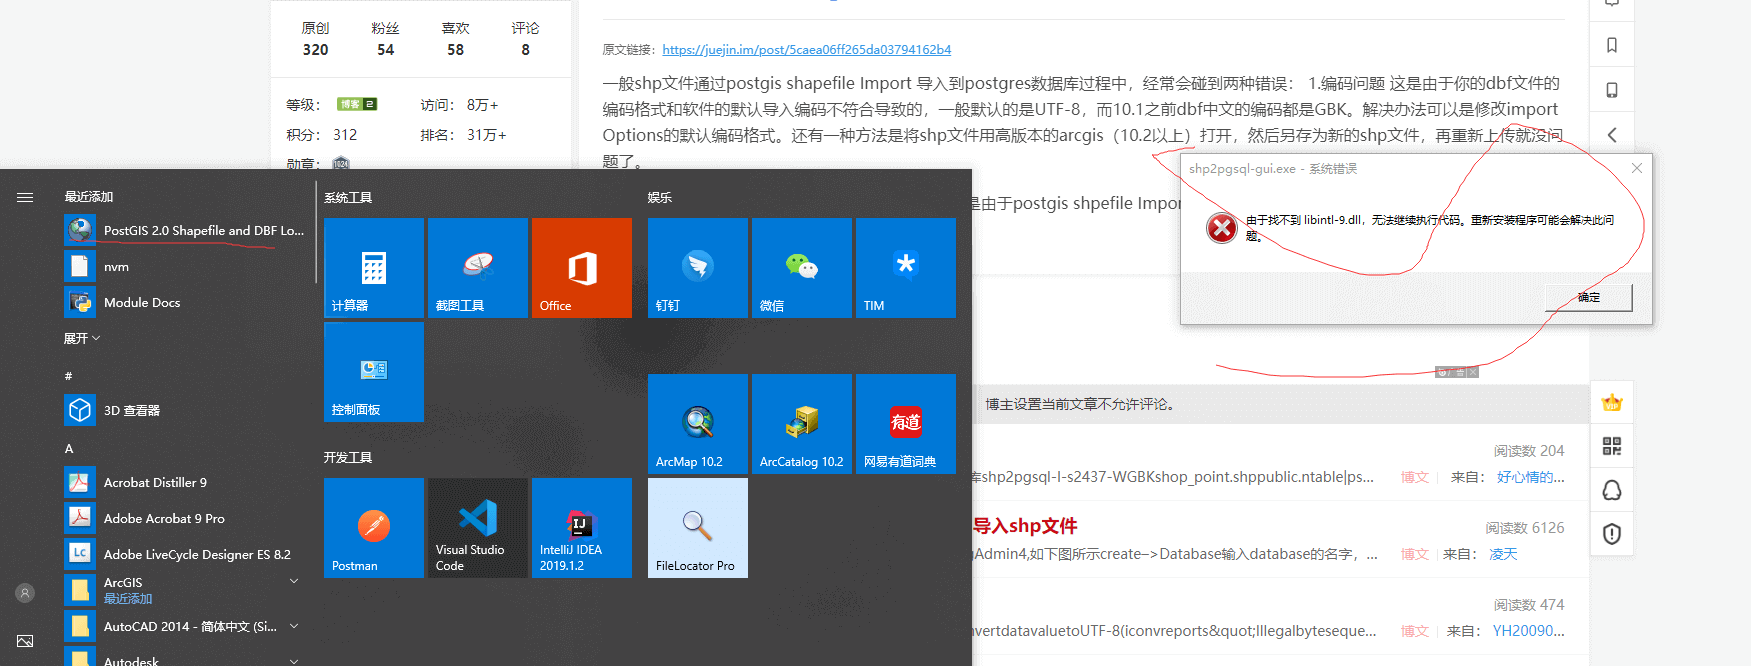The width and height of the screenshot is (1751, 666).
Task: Open the Calculator (计算器) tile
Action: coord(373,268)
